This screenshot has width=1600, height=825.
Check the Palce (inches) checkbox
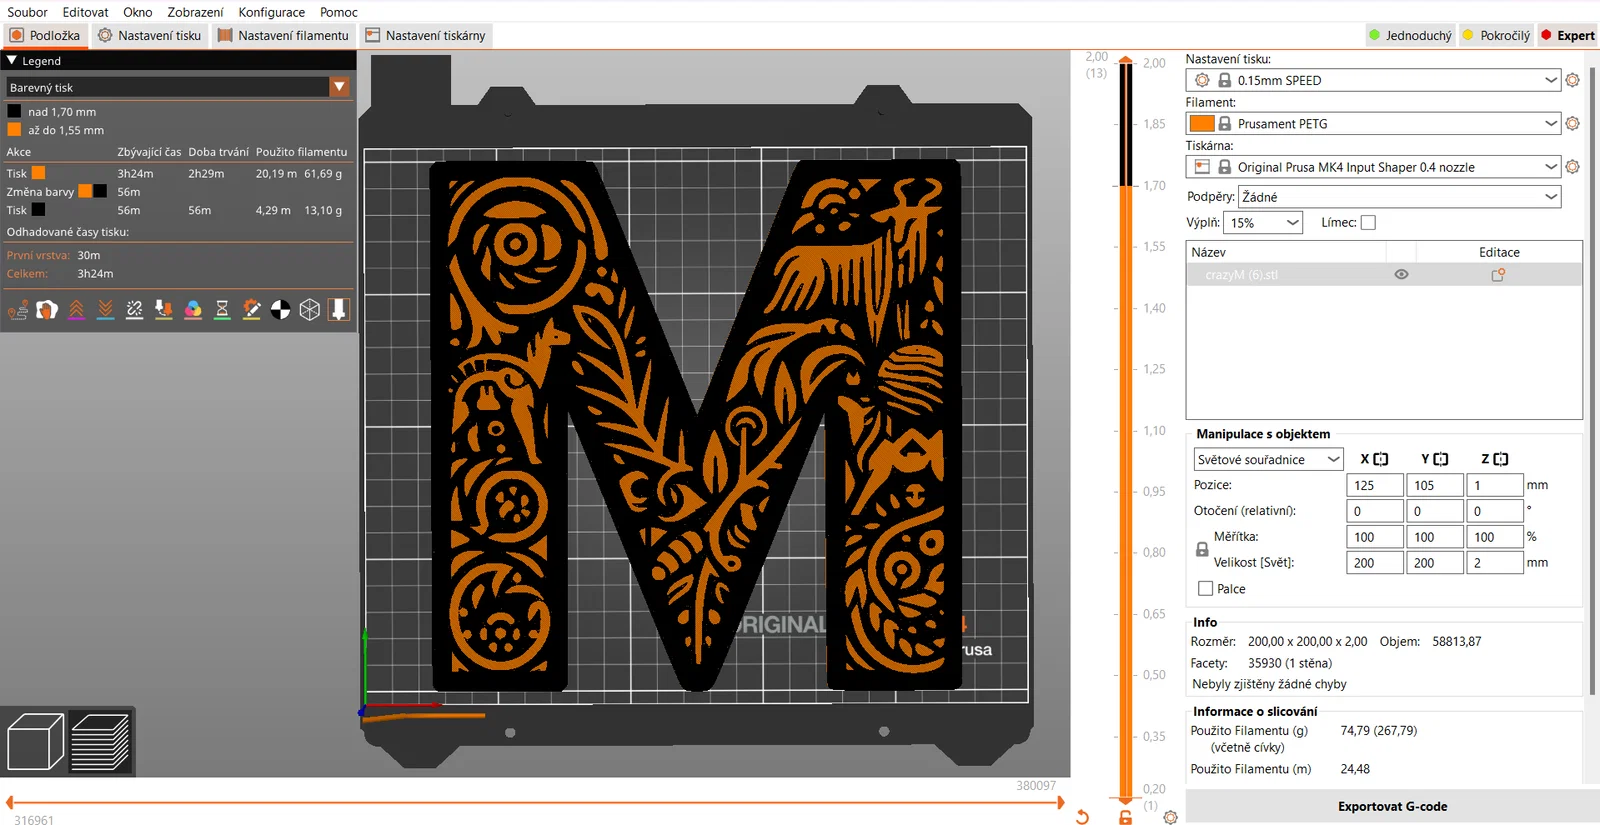(1205, 589)
